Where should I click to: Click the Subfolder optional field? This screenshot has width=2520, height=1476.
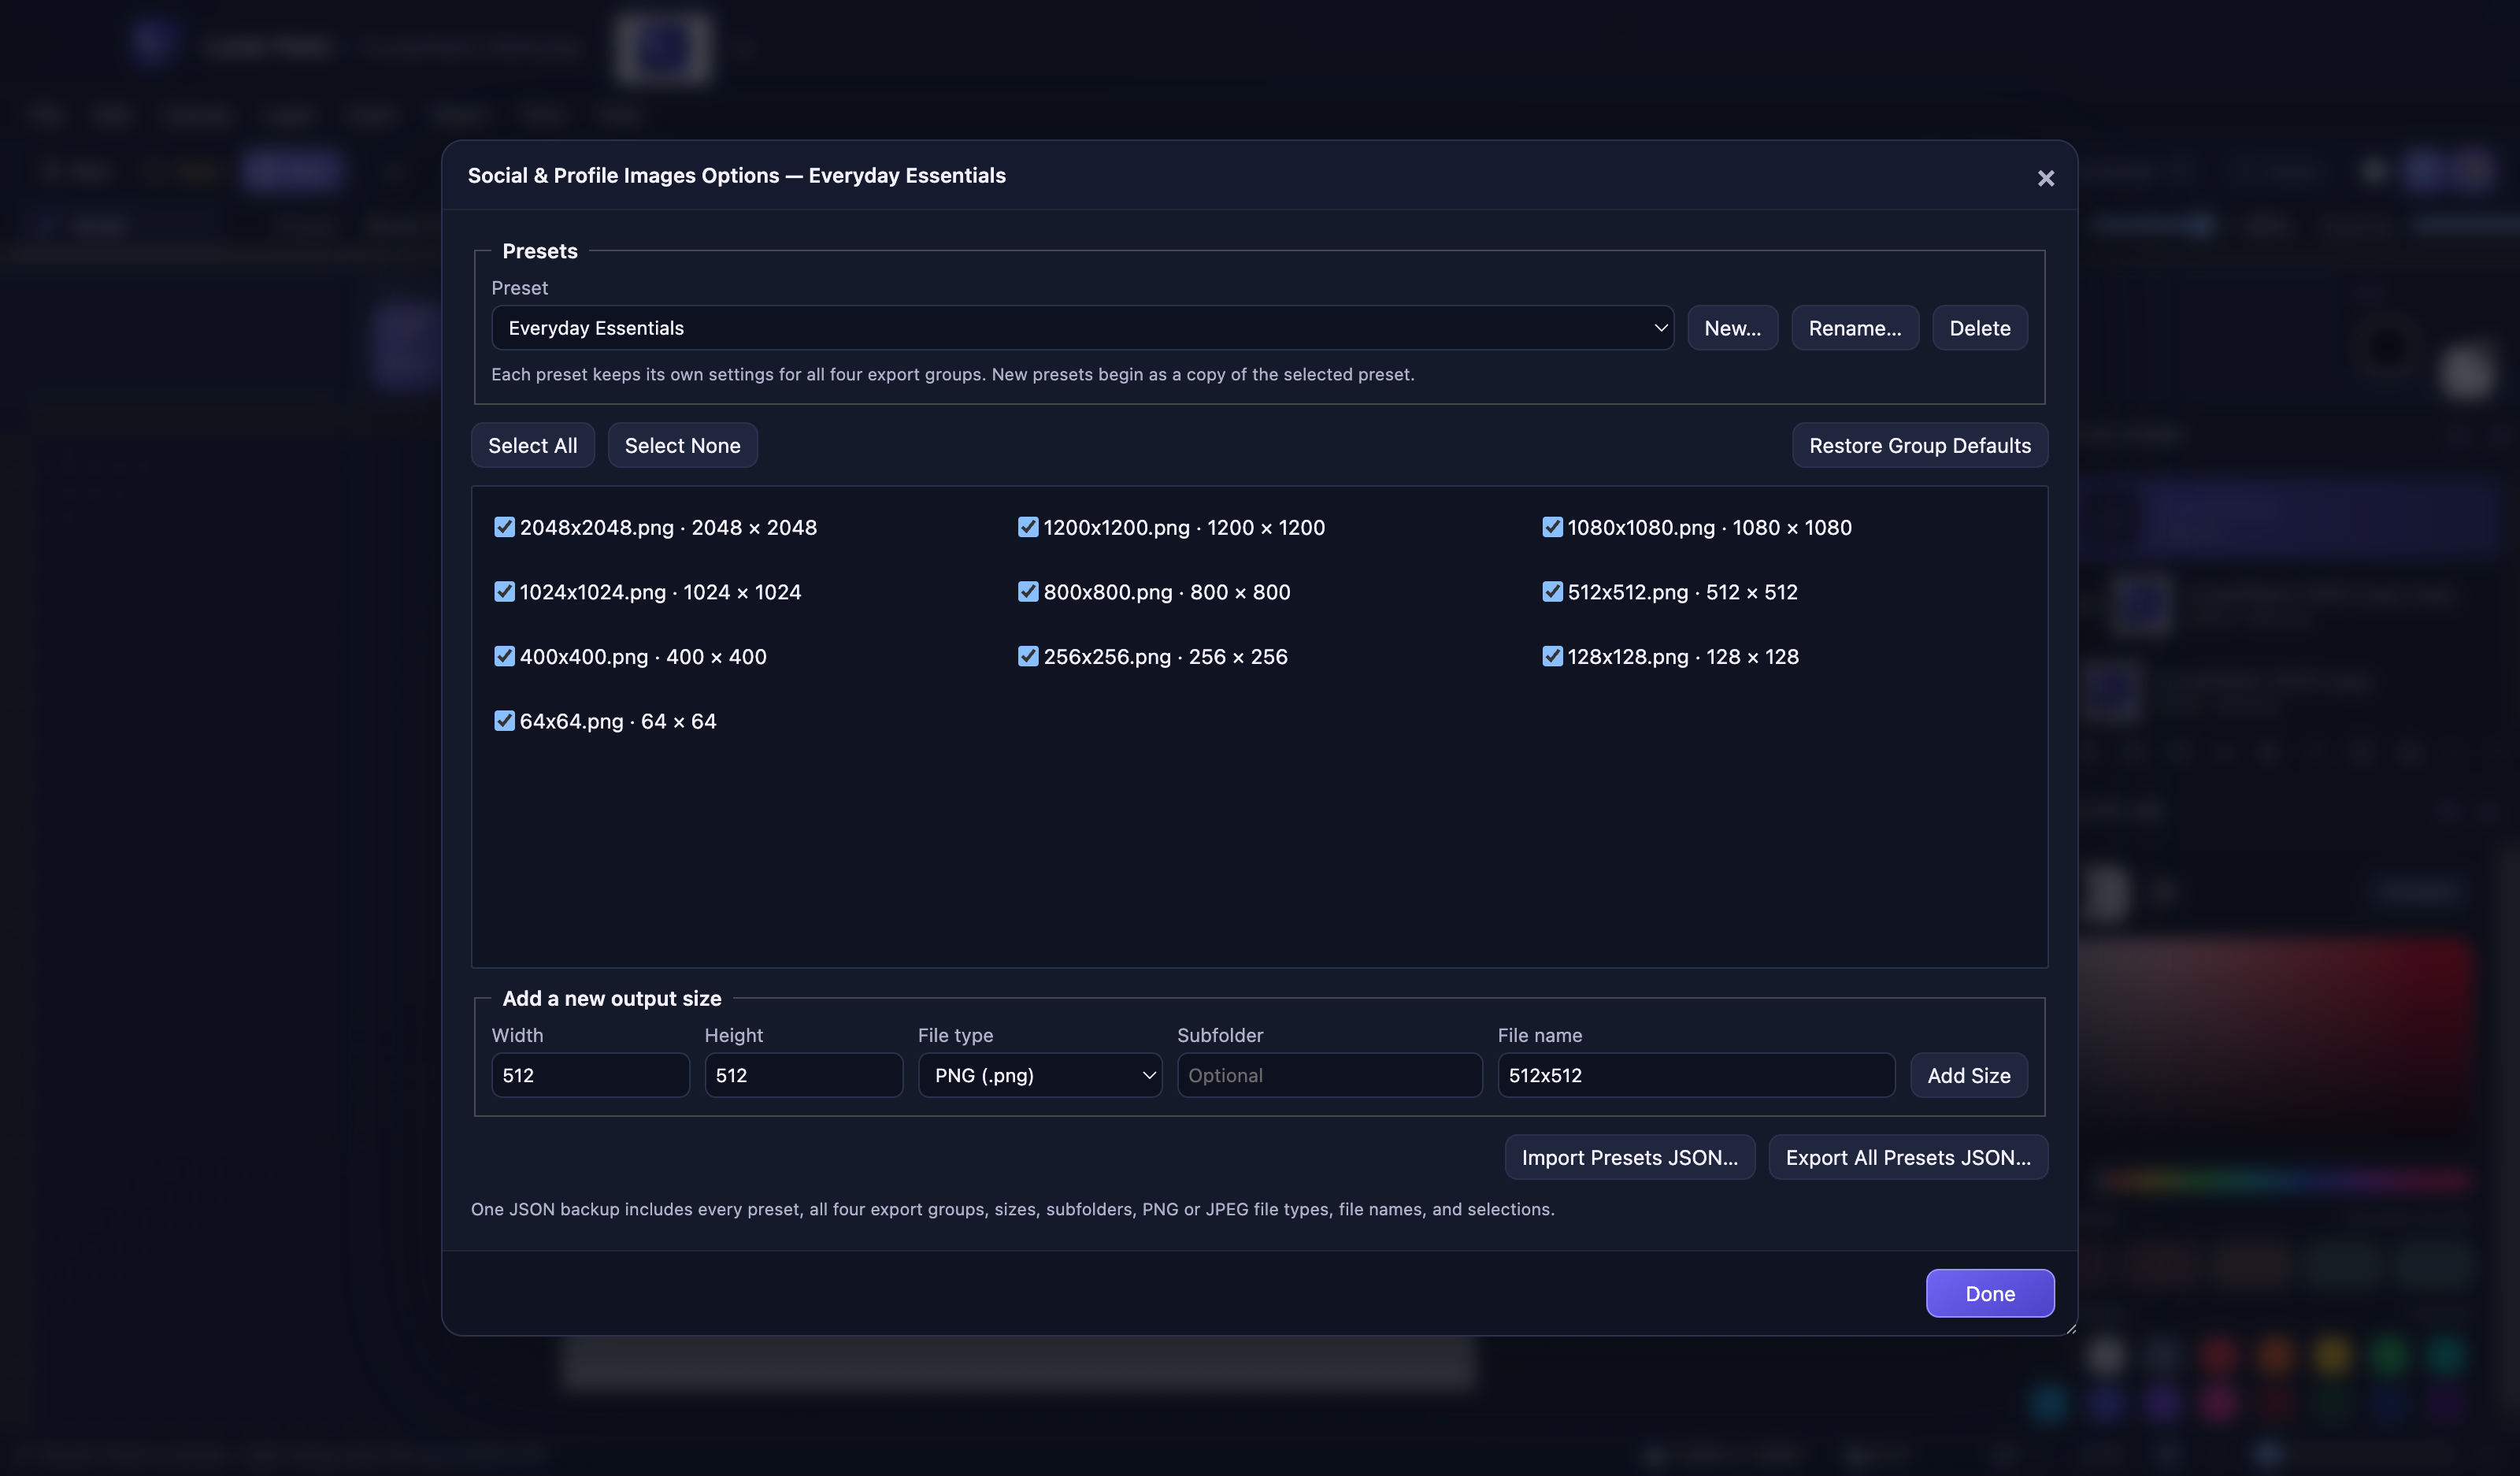[1329, 1075]
